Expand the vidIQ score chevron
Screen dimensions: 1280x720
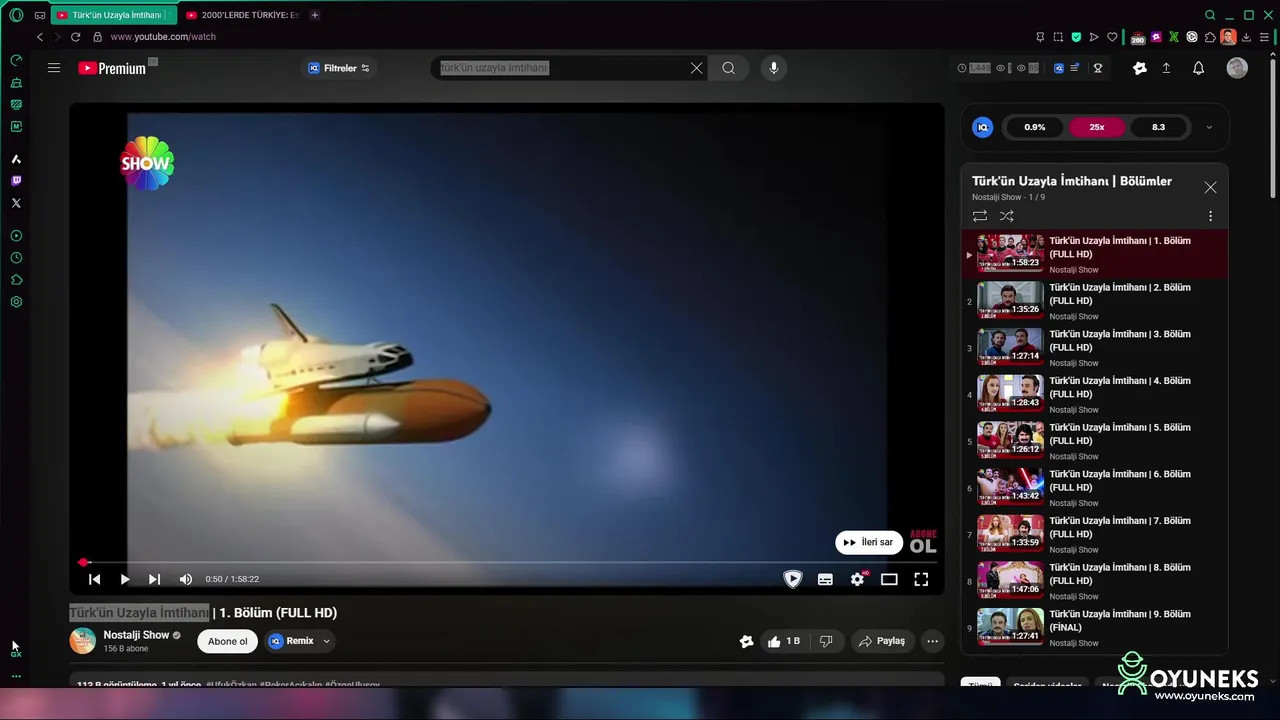pos(1209,127)
